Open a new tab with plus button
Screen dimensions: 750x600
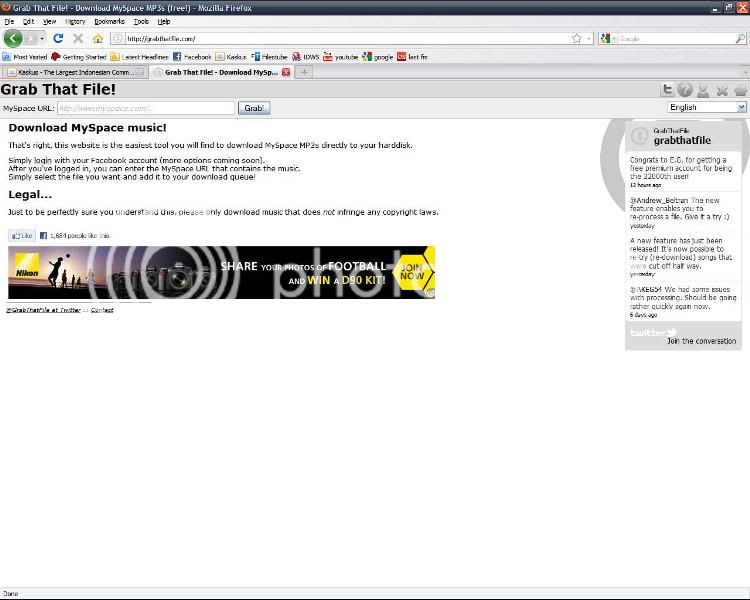pyautogui.click(x=304, y=72)
